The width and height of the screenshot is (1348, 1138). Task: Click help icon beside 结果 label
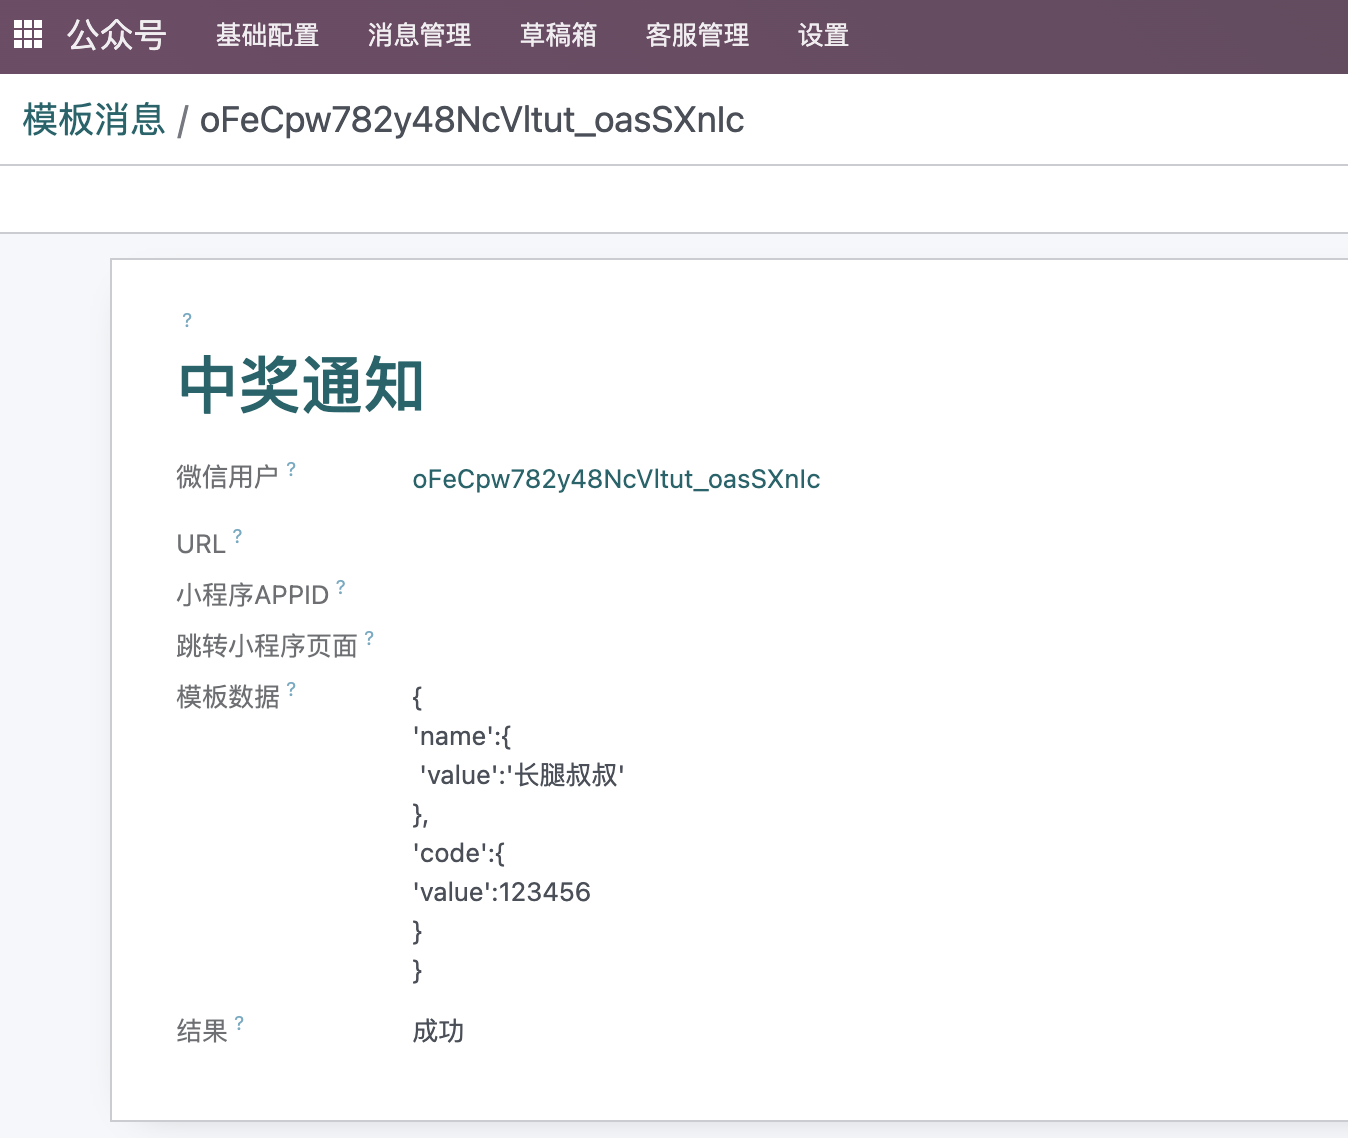pos(239,1023)
